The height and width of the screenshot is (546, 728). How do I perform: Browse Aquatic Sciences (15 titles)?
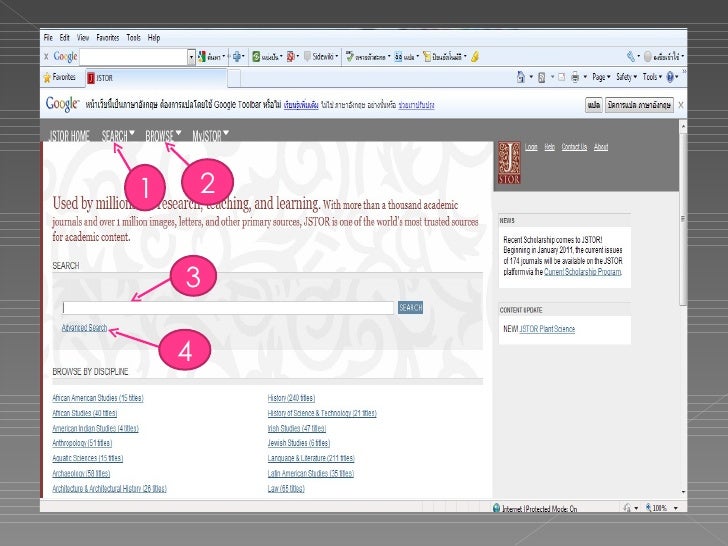[x=87, y=458]
